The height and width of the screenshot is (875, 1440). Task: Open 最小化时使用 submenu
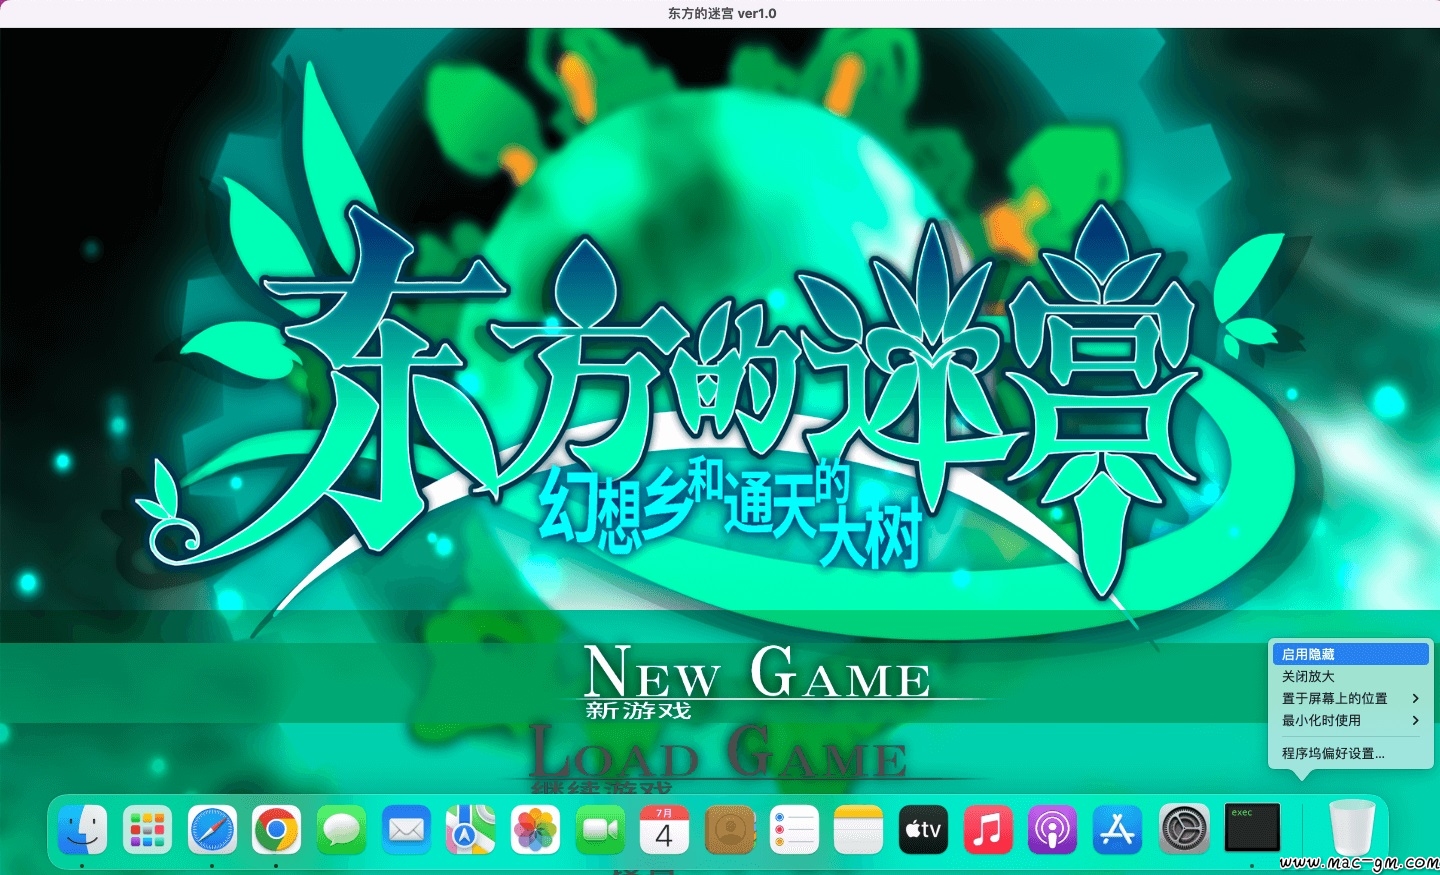(1350, 720)
